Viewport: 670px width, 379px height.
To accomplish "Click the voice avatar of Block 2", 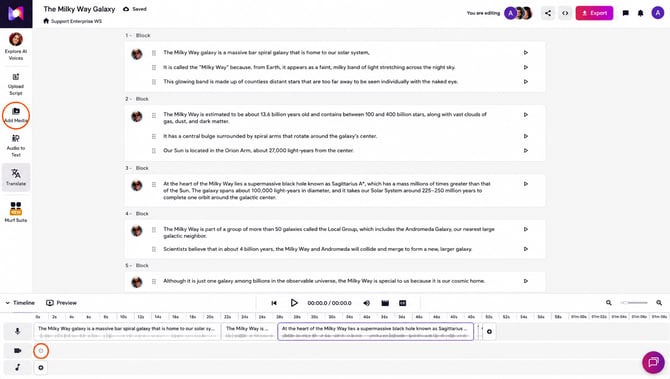I will click(137, 116).
